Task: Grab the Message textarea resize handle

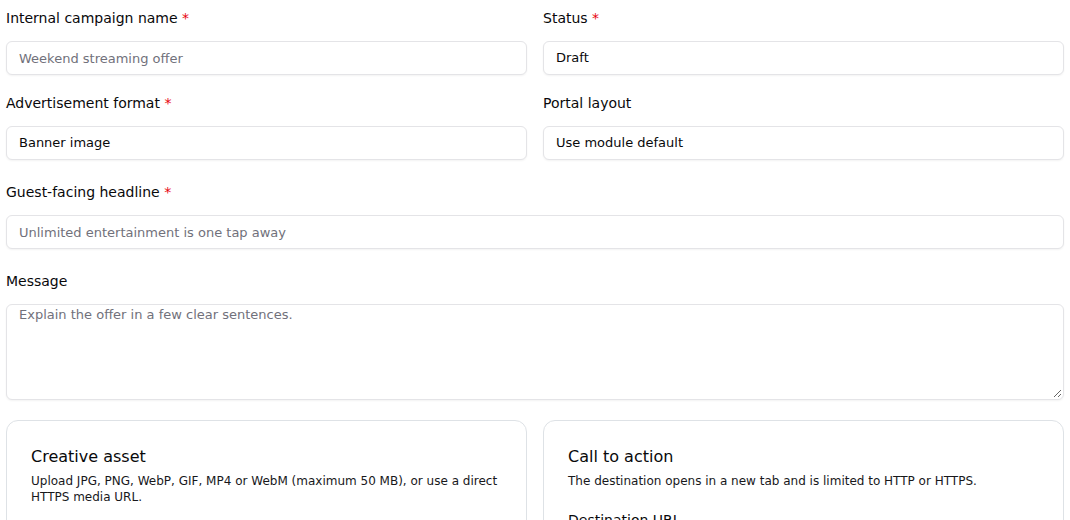Action: [x=1057, y=393]
